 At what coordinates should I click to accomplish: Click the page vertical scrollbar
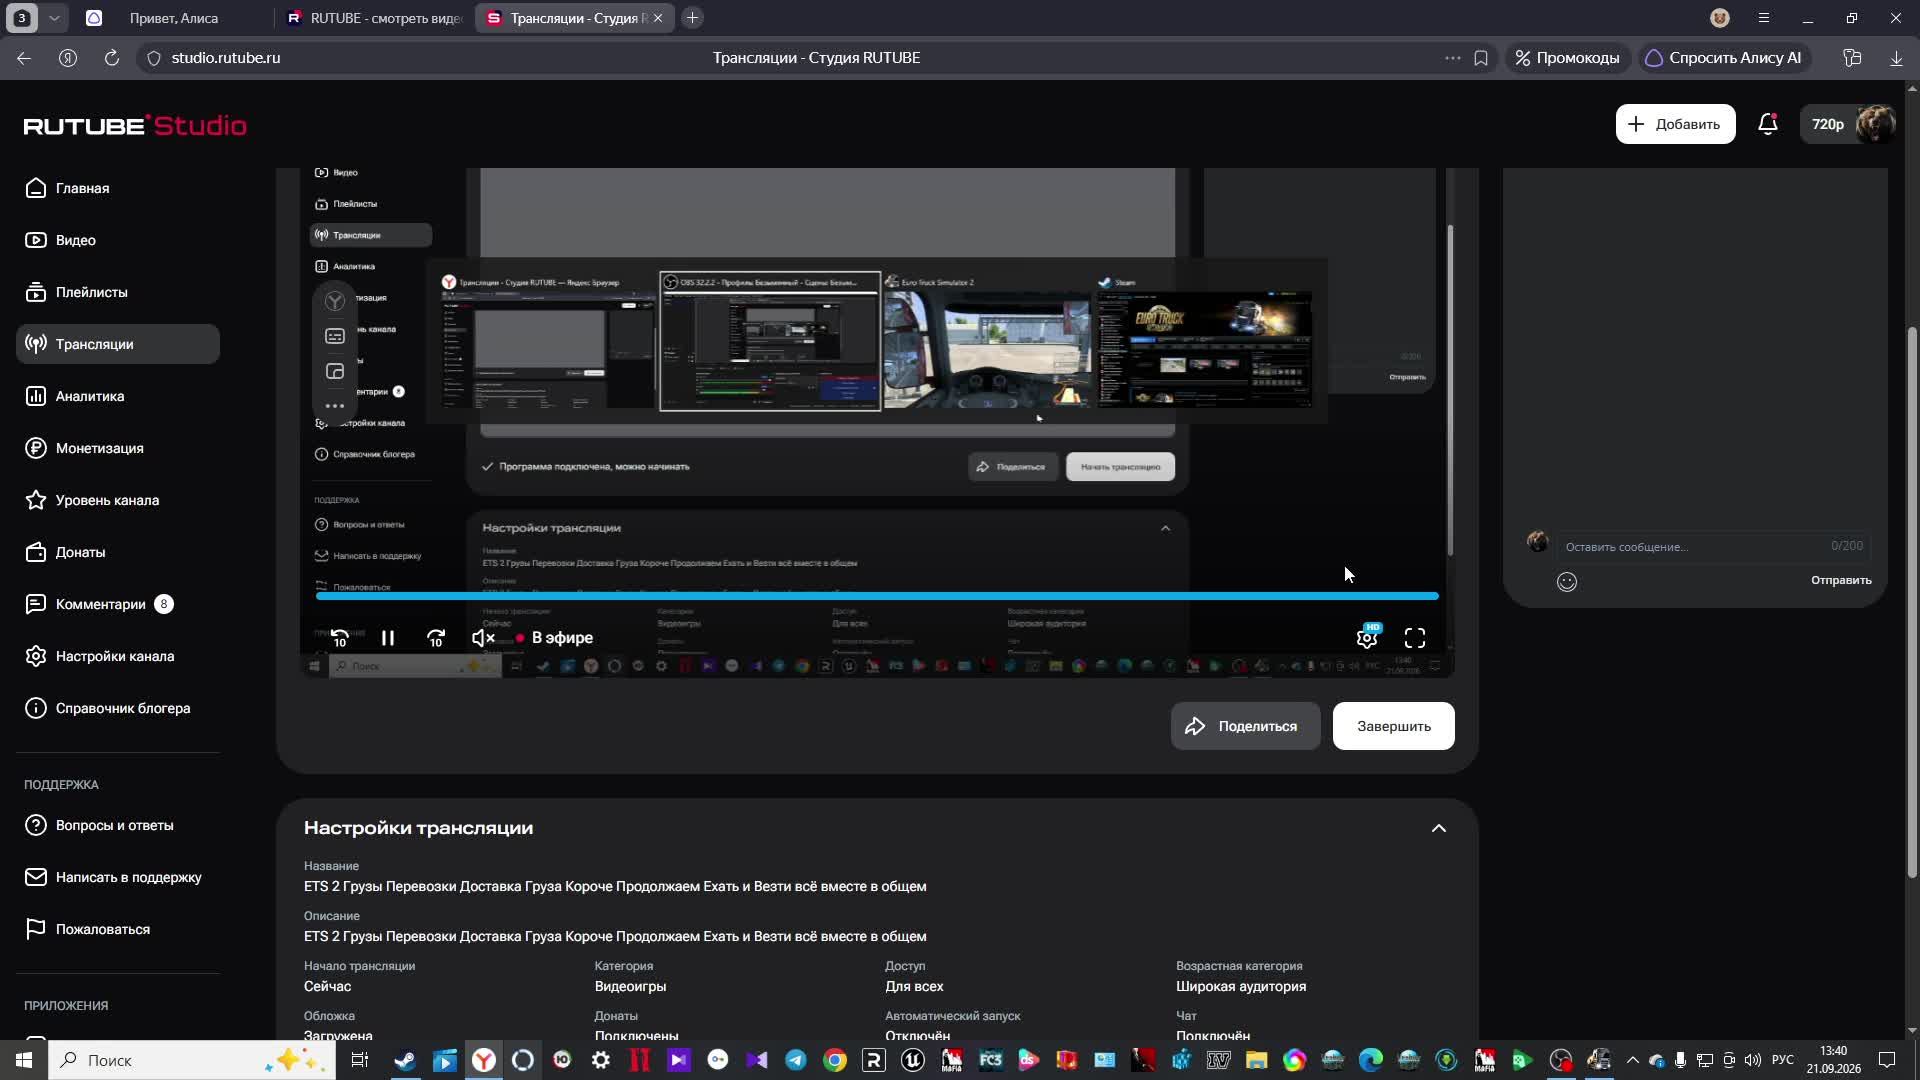coord(1912,603)
